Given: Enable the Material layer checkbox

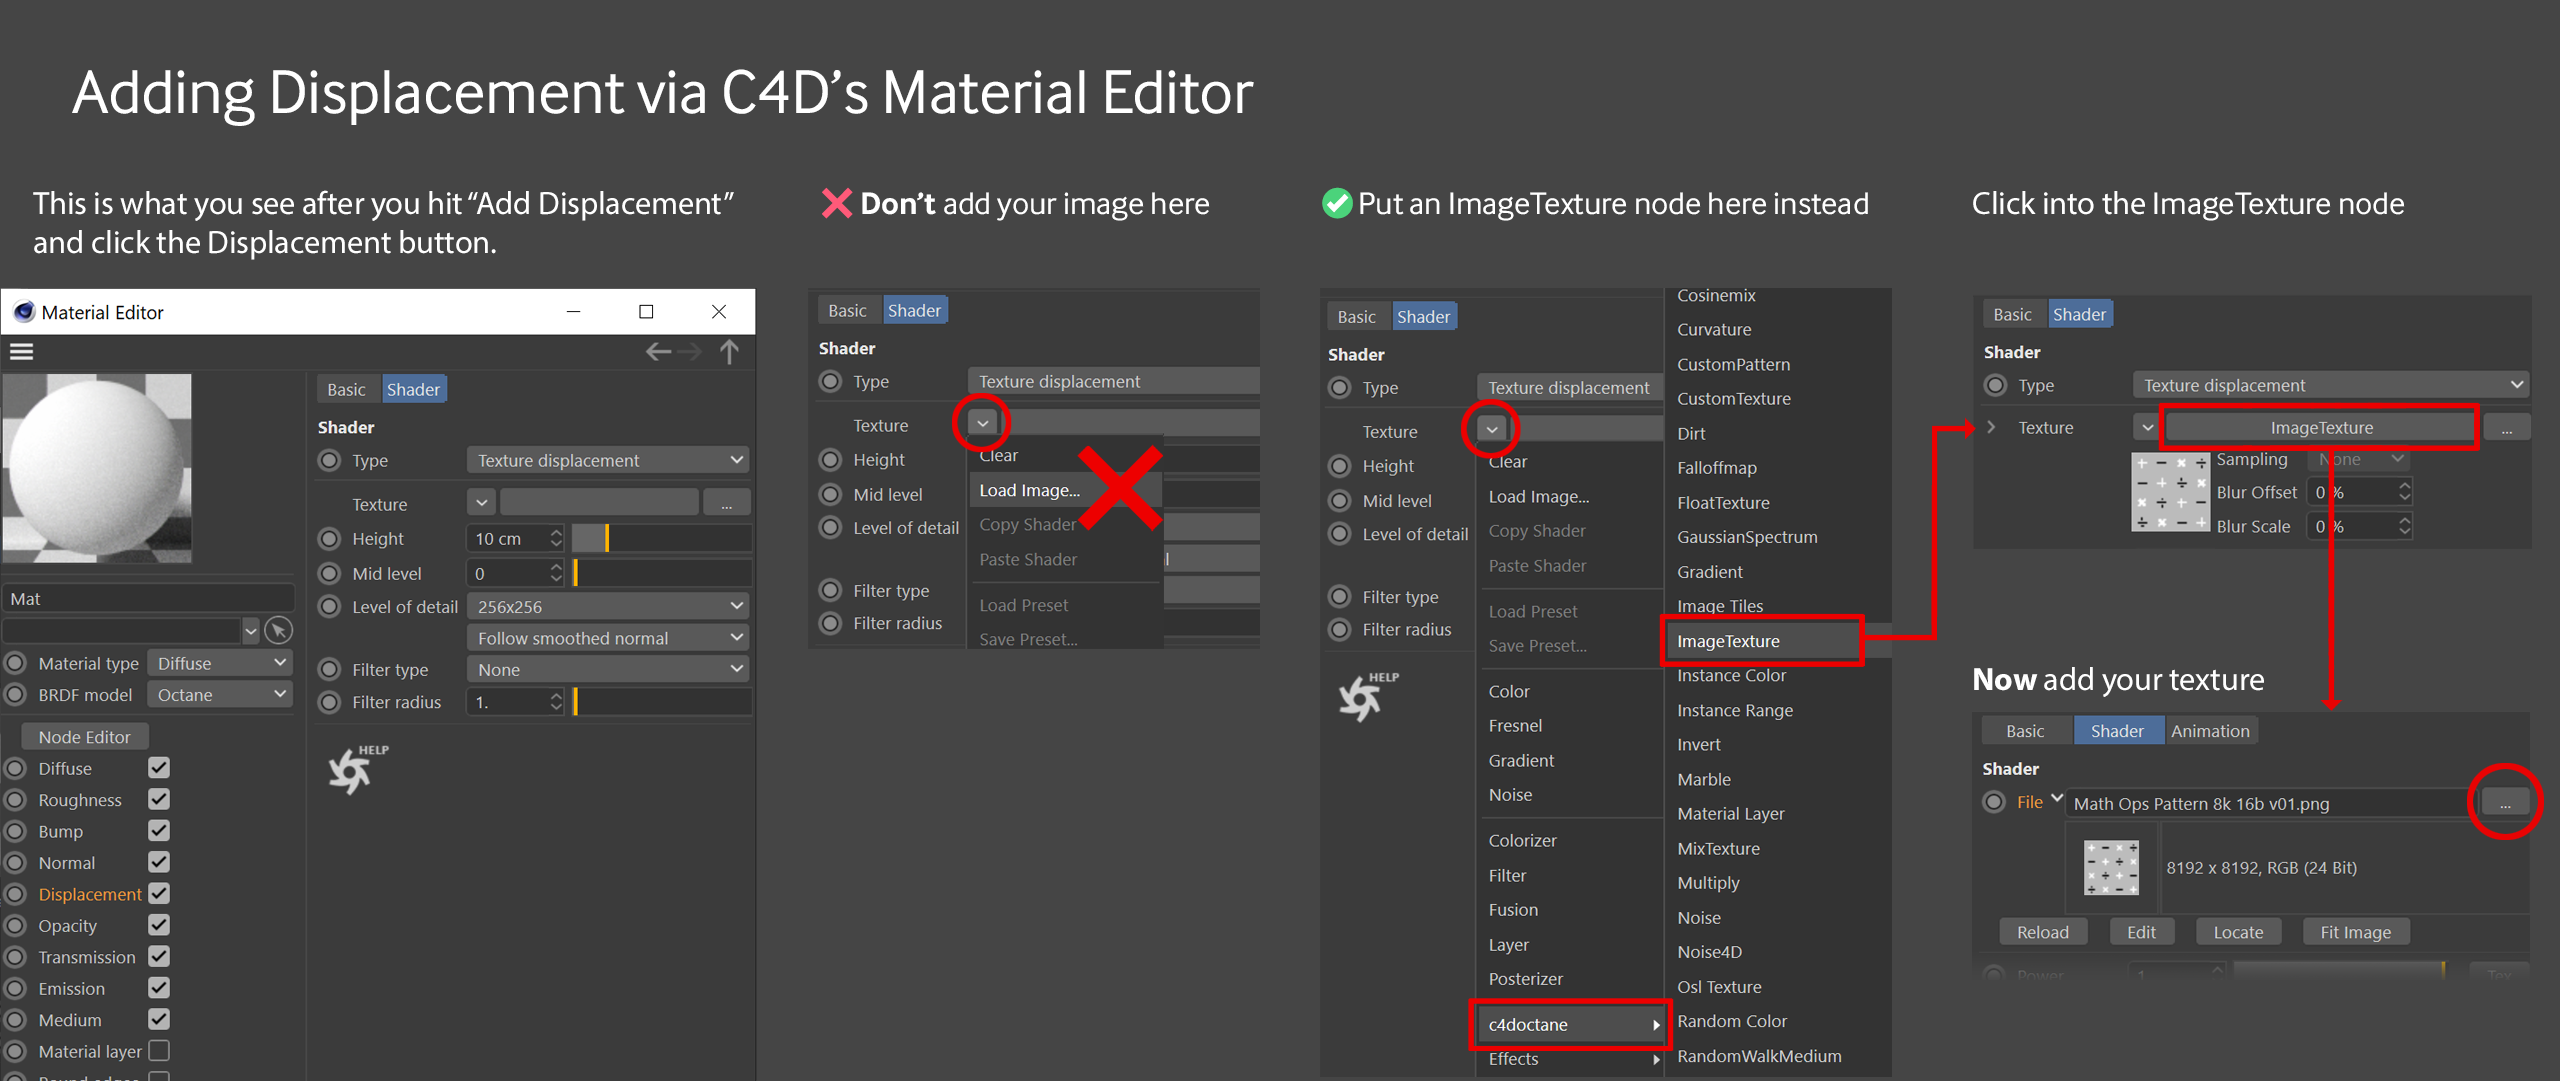Looking at the screenshot, I should (x=159, y=1050).
